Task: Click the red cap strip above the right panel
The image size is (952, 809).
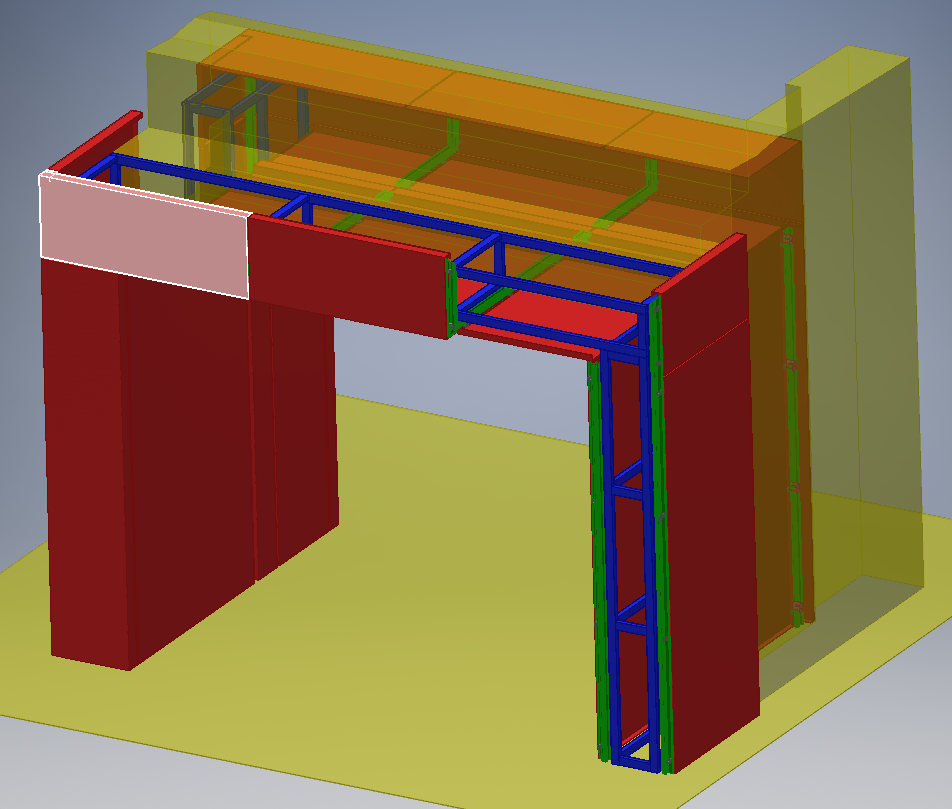Action: [700, 264]
